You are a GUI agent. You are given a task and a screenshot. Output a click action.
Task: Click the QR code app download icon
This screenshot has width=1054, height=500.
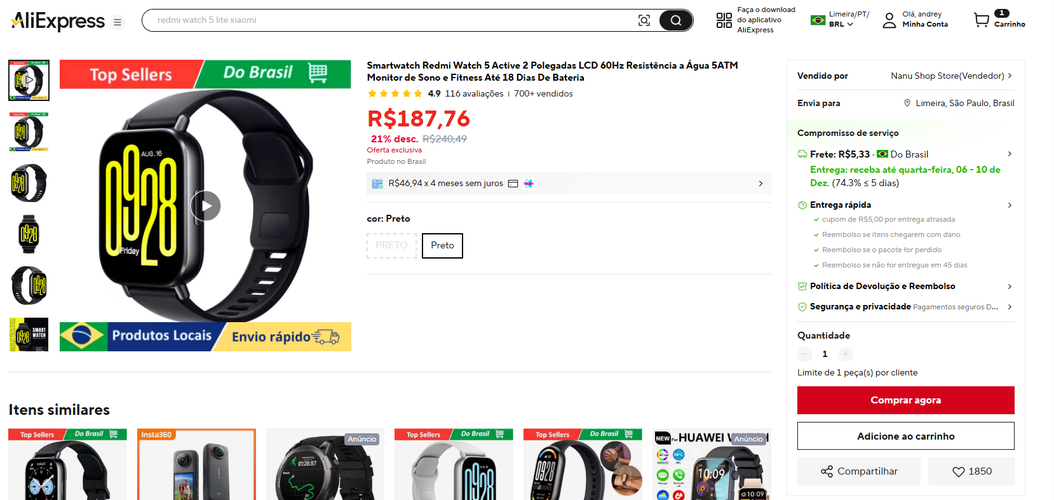(724, 20)
